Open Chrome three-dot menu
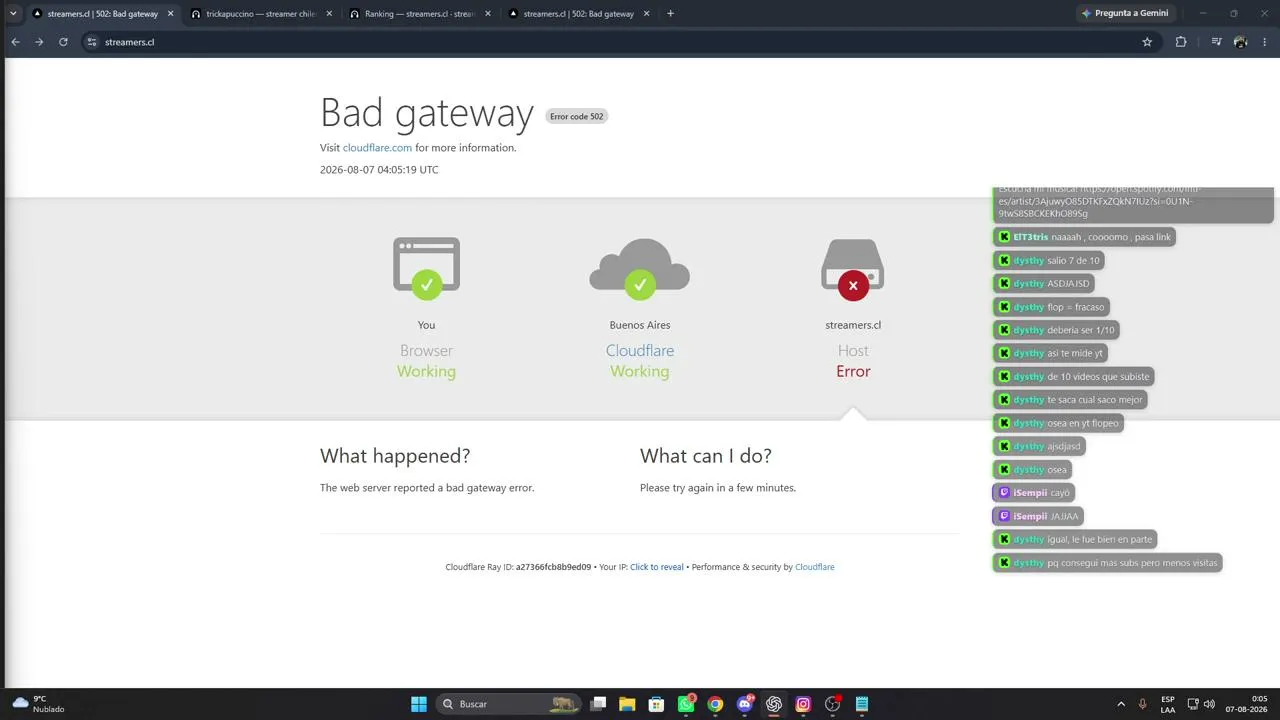The width and height of the screenshot is (1280, 720). click(1265, 42)
